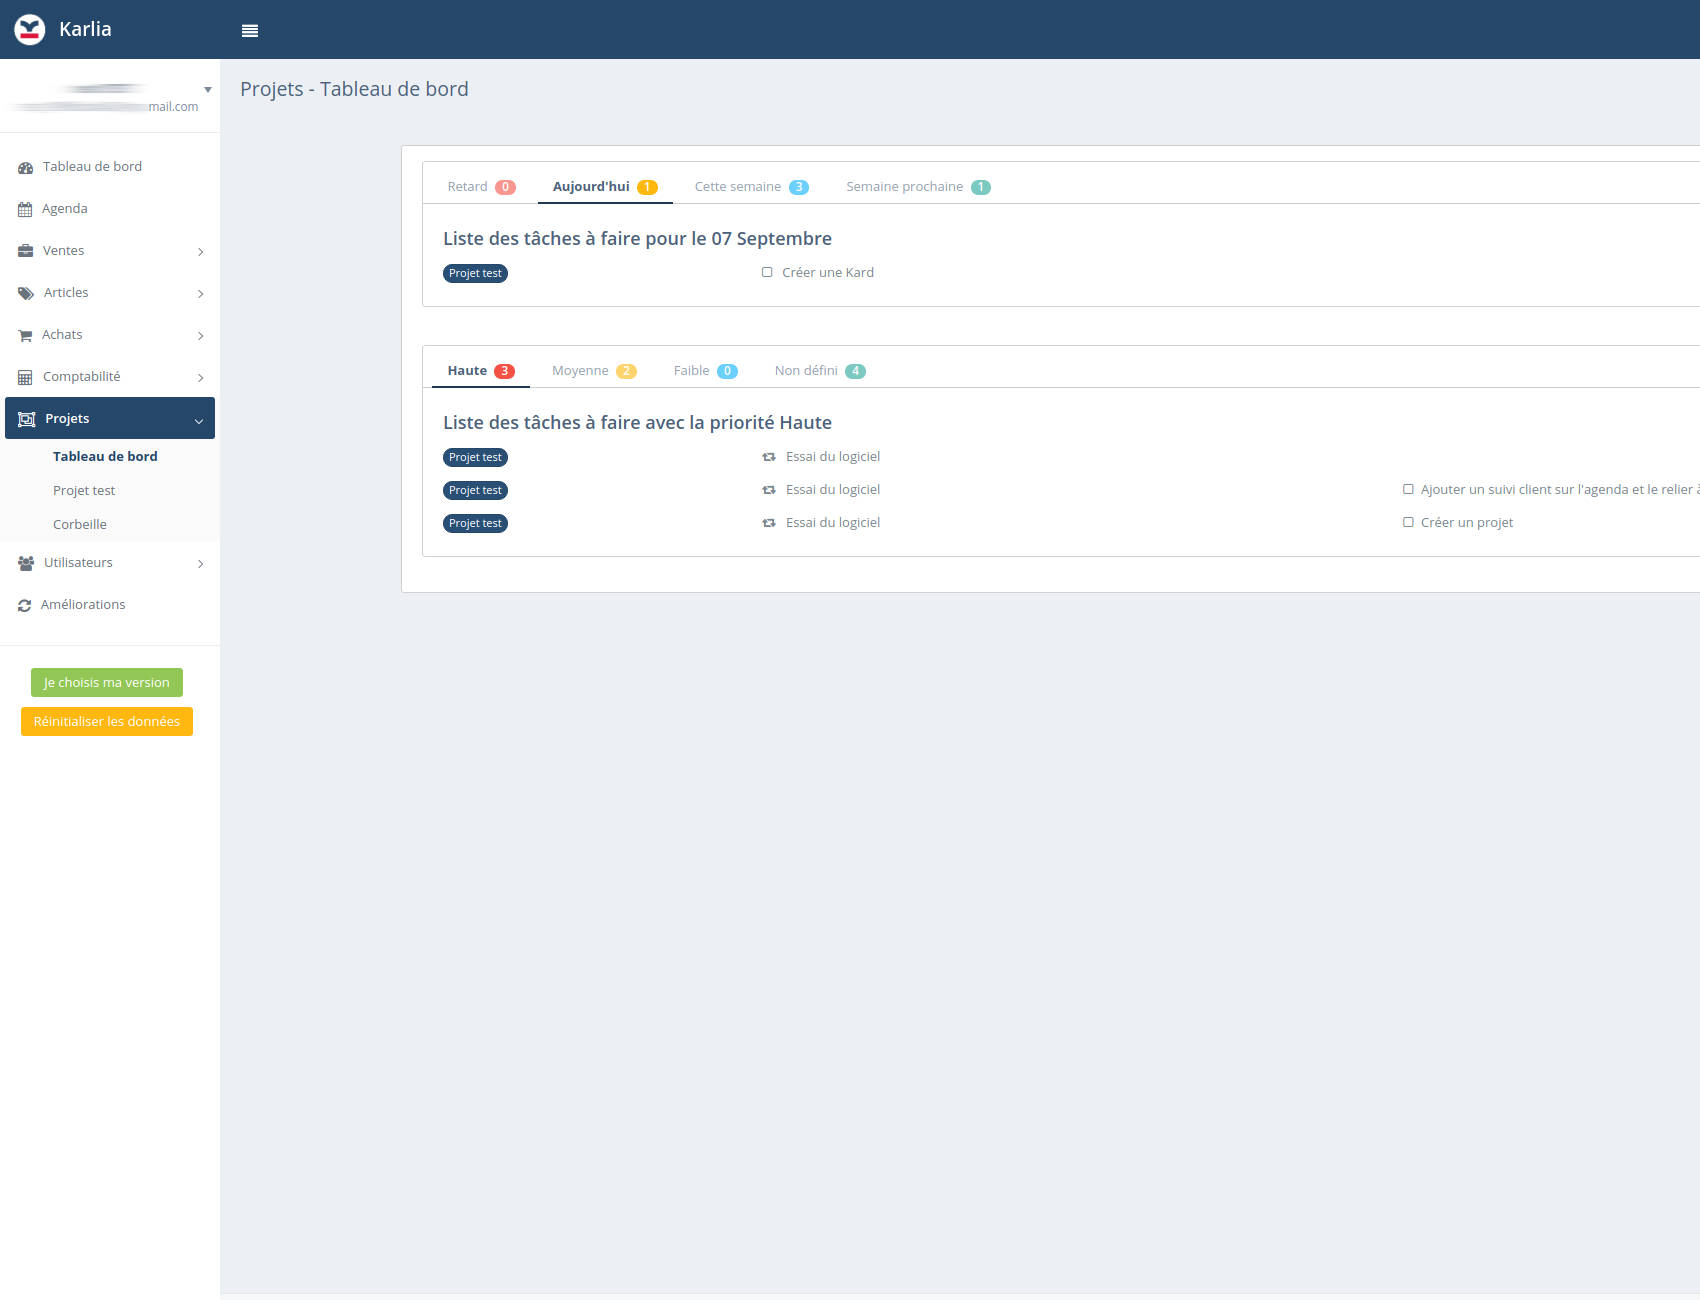Click recurring icon beside Créer un projet row
This screenshot has height=1300, width=1700.
click(x=769, y=523)
